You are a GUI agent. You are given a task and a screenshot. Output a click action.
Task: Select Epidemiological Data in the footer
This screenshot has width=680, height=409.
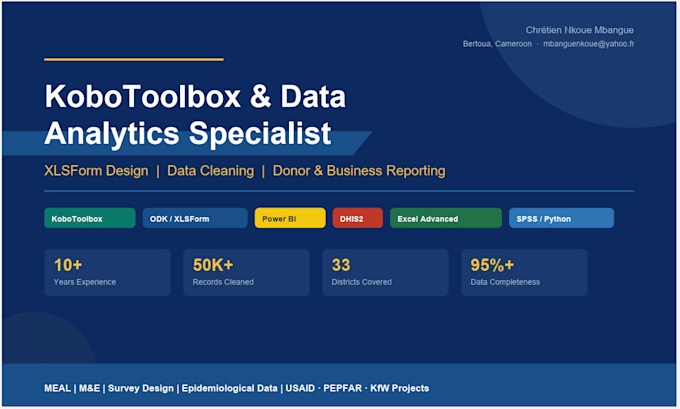(229, 388)
